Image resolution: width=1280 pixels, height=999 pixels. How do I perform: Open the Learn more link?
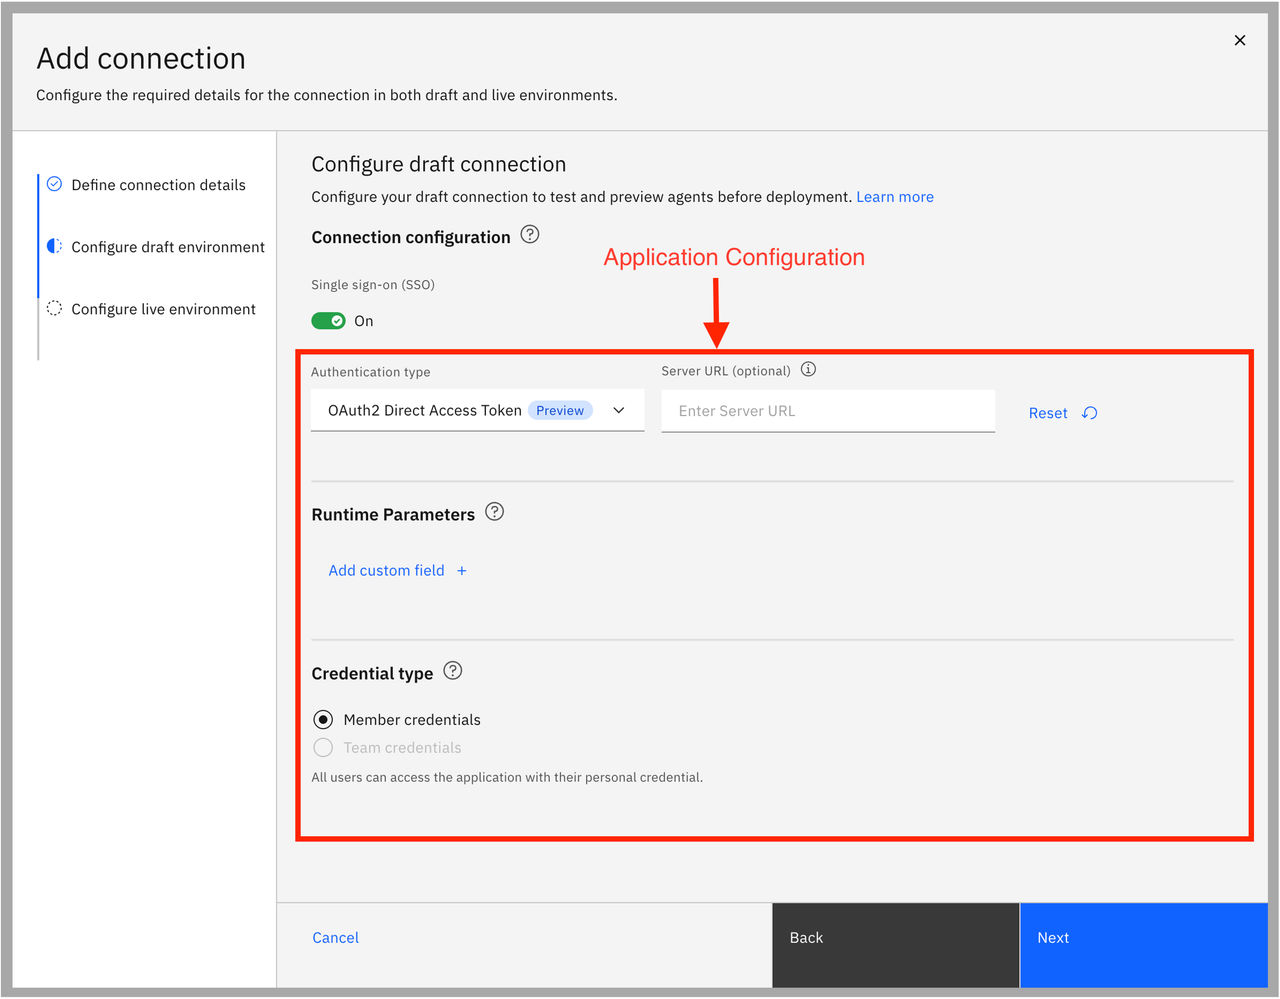click(x=895, y=197)
